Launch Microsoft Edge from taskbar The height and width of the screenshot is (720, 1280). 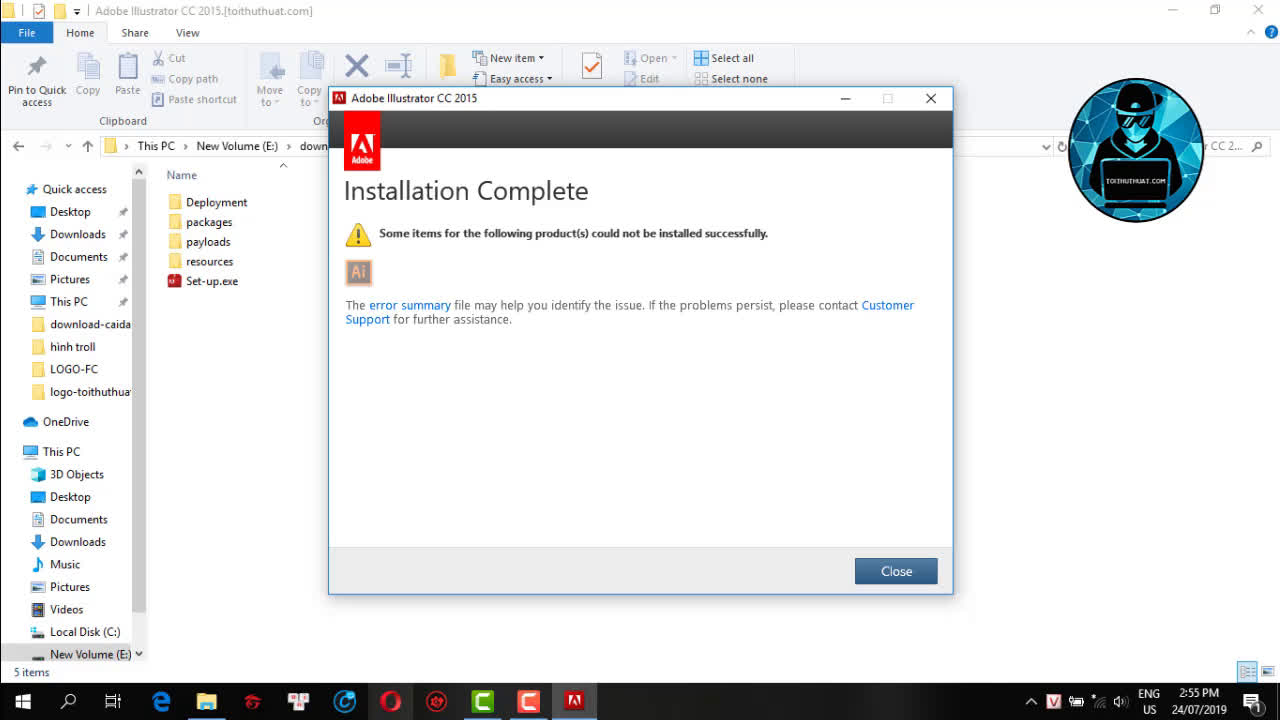(161, 701)
